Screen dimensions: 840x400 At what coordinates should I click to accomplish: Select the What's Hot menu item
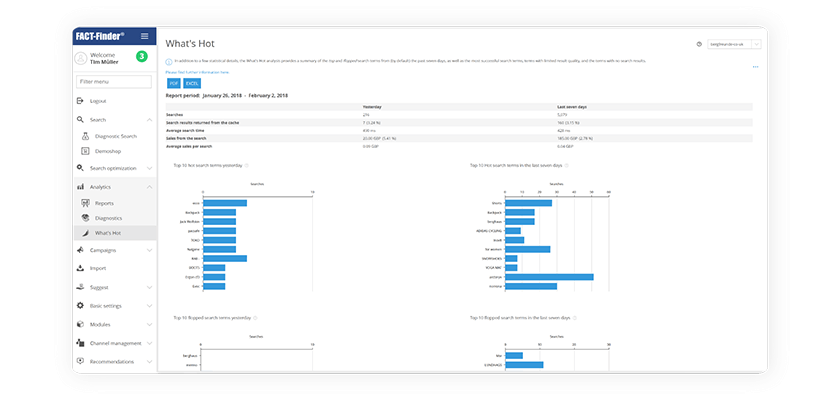(x=115, y=233)
